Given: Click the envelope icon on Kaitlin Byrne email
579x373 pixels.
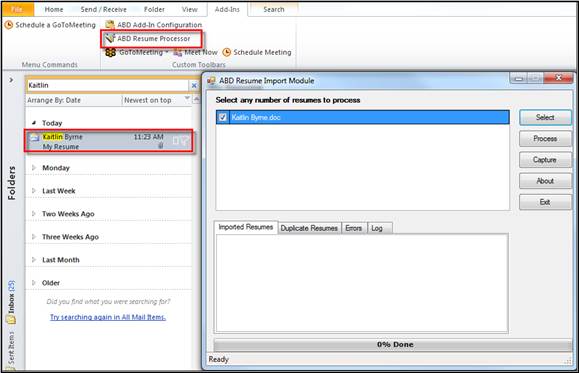Looking at the screenshot, I should click(x=34, y=137).
